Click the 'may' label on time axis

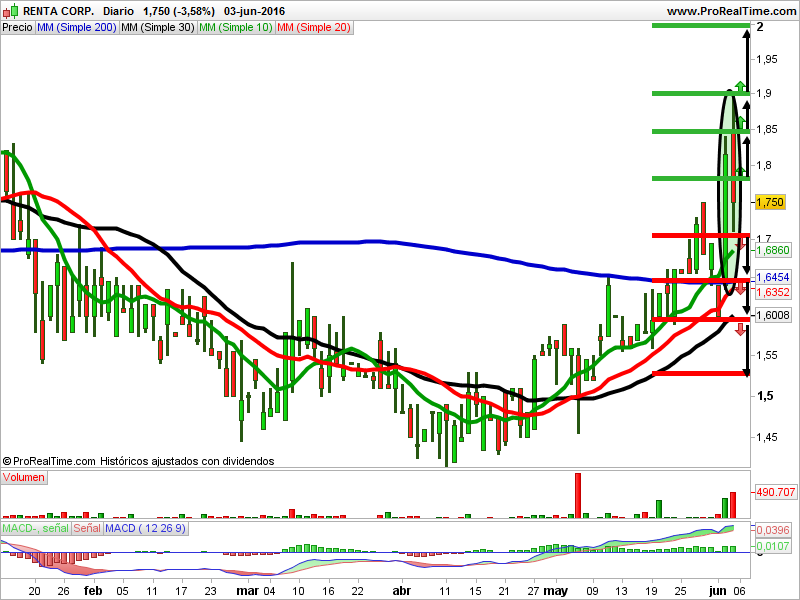pos(556,591)
